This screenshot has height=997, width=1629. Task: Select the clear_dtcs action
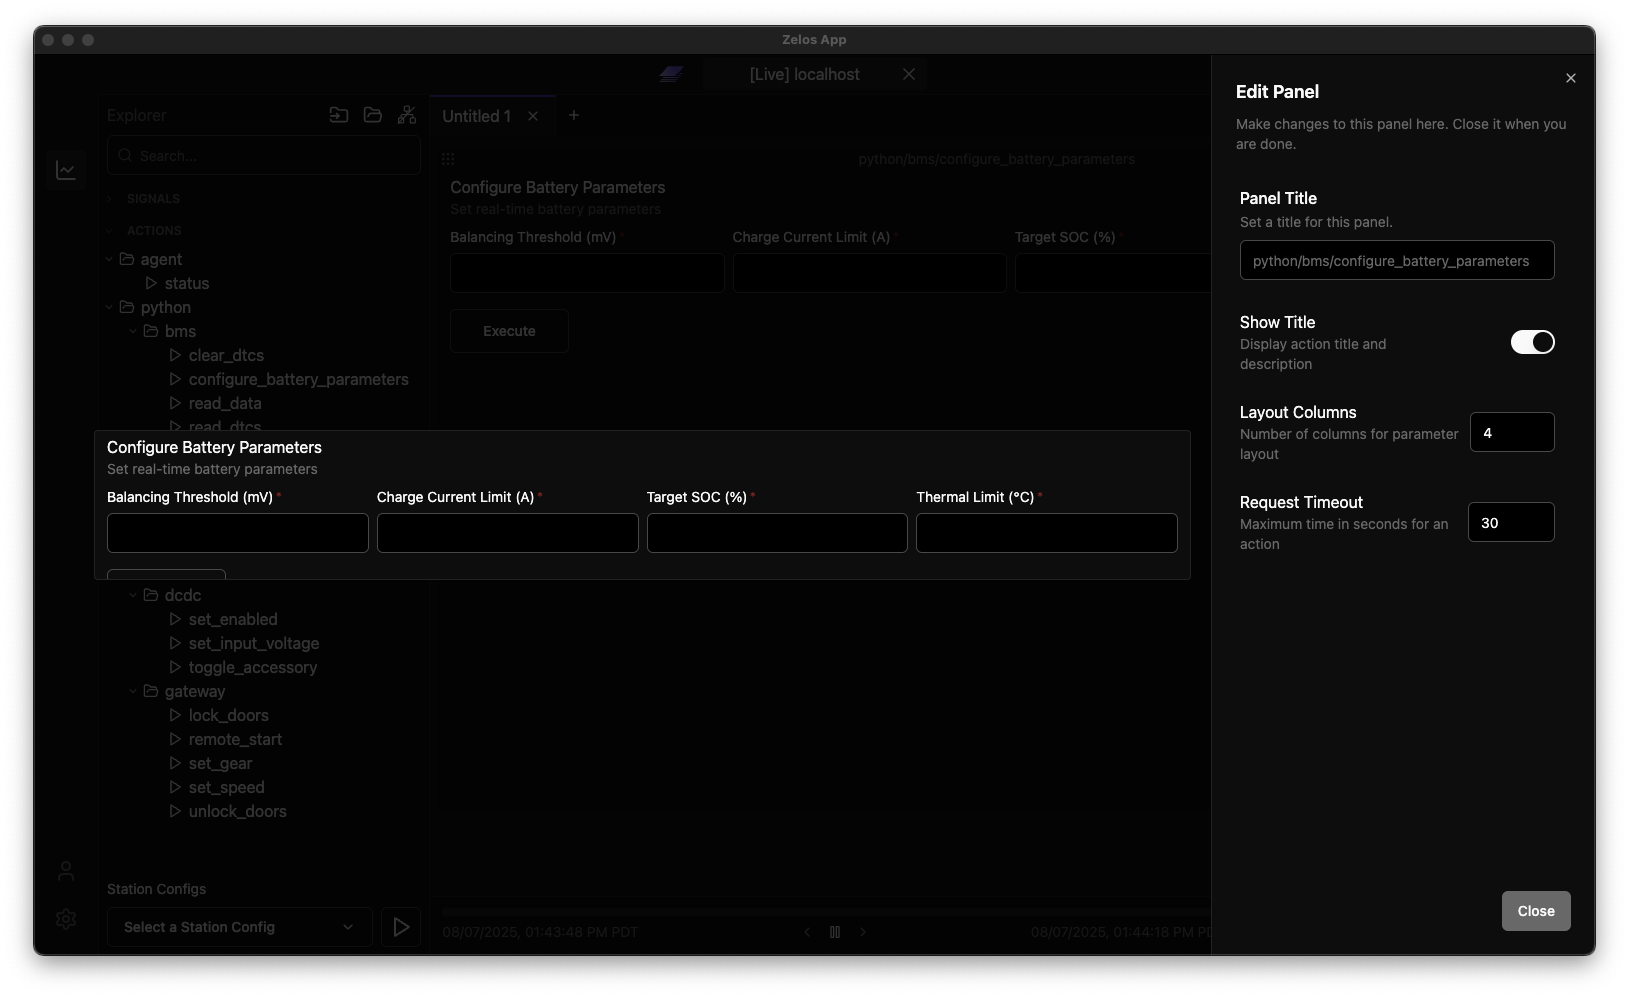click(x=226, y=355)
